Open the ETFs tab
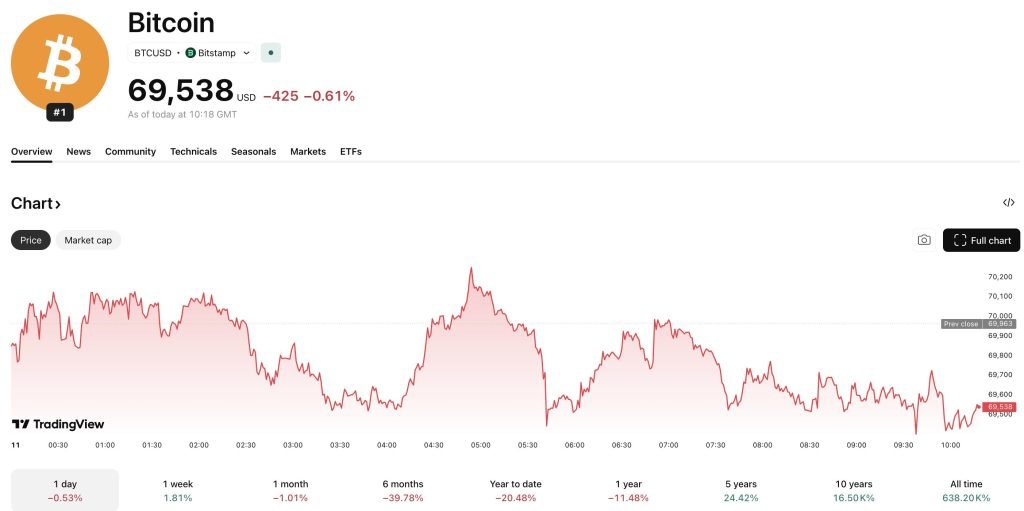Viewport: 1024px width, 511px height. pos(350,152)
